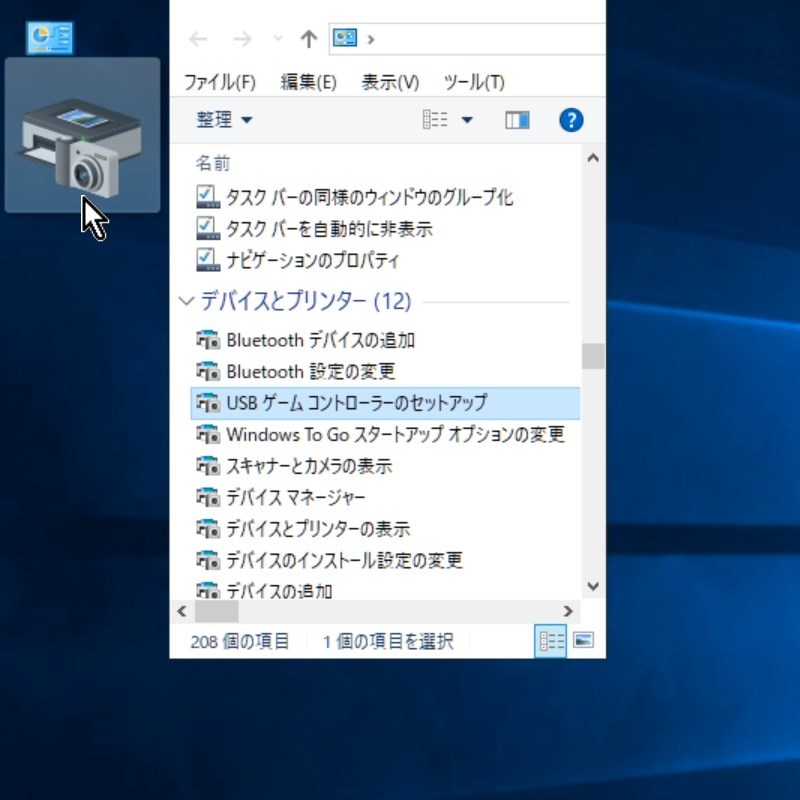Click the vertical scrollbar thumb
Viewport: 800px width, 800px height.
[x=593, y=356]
